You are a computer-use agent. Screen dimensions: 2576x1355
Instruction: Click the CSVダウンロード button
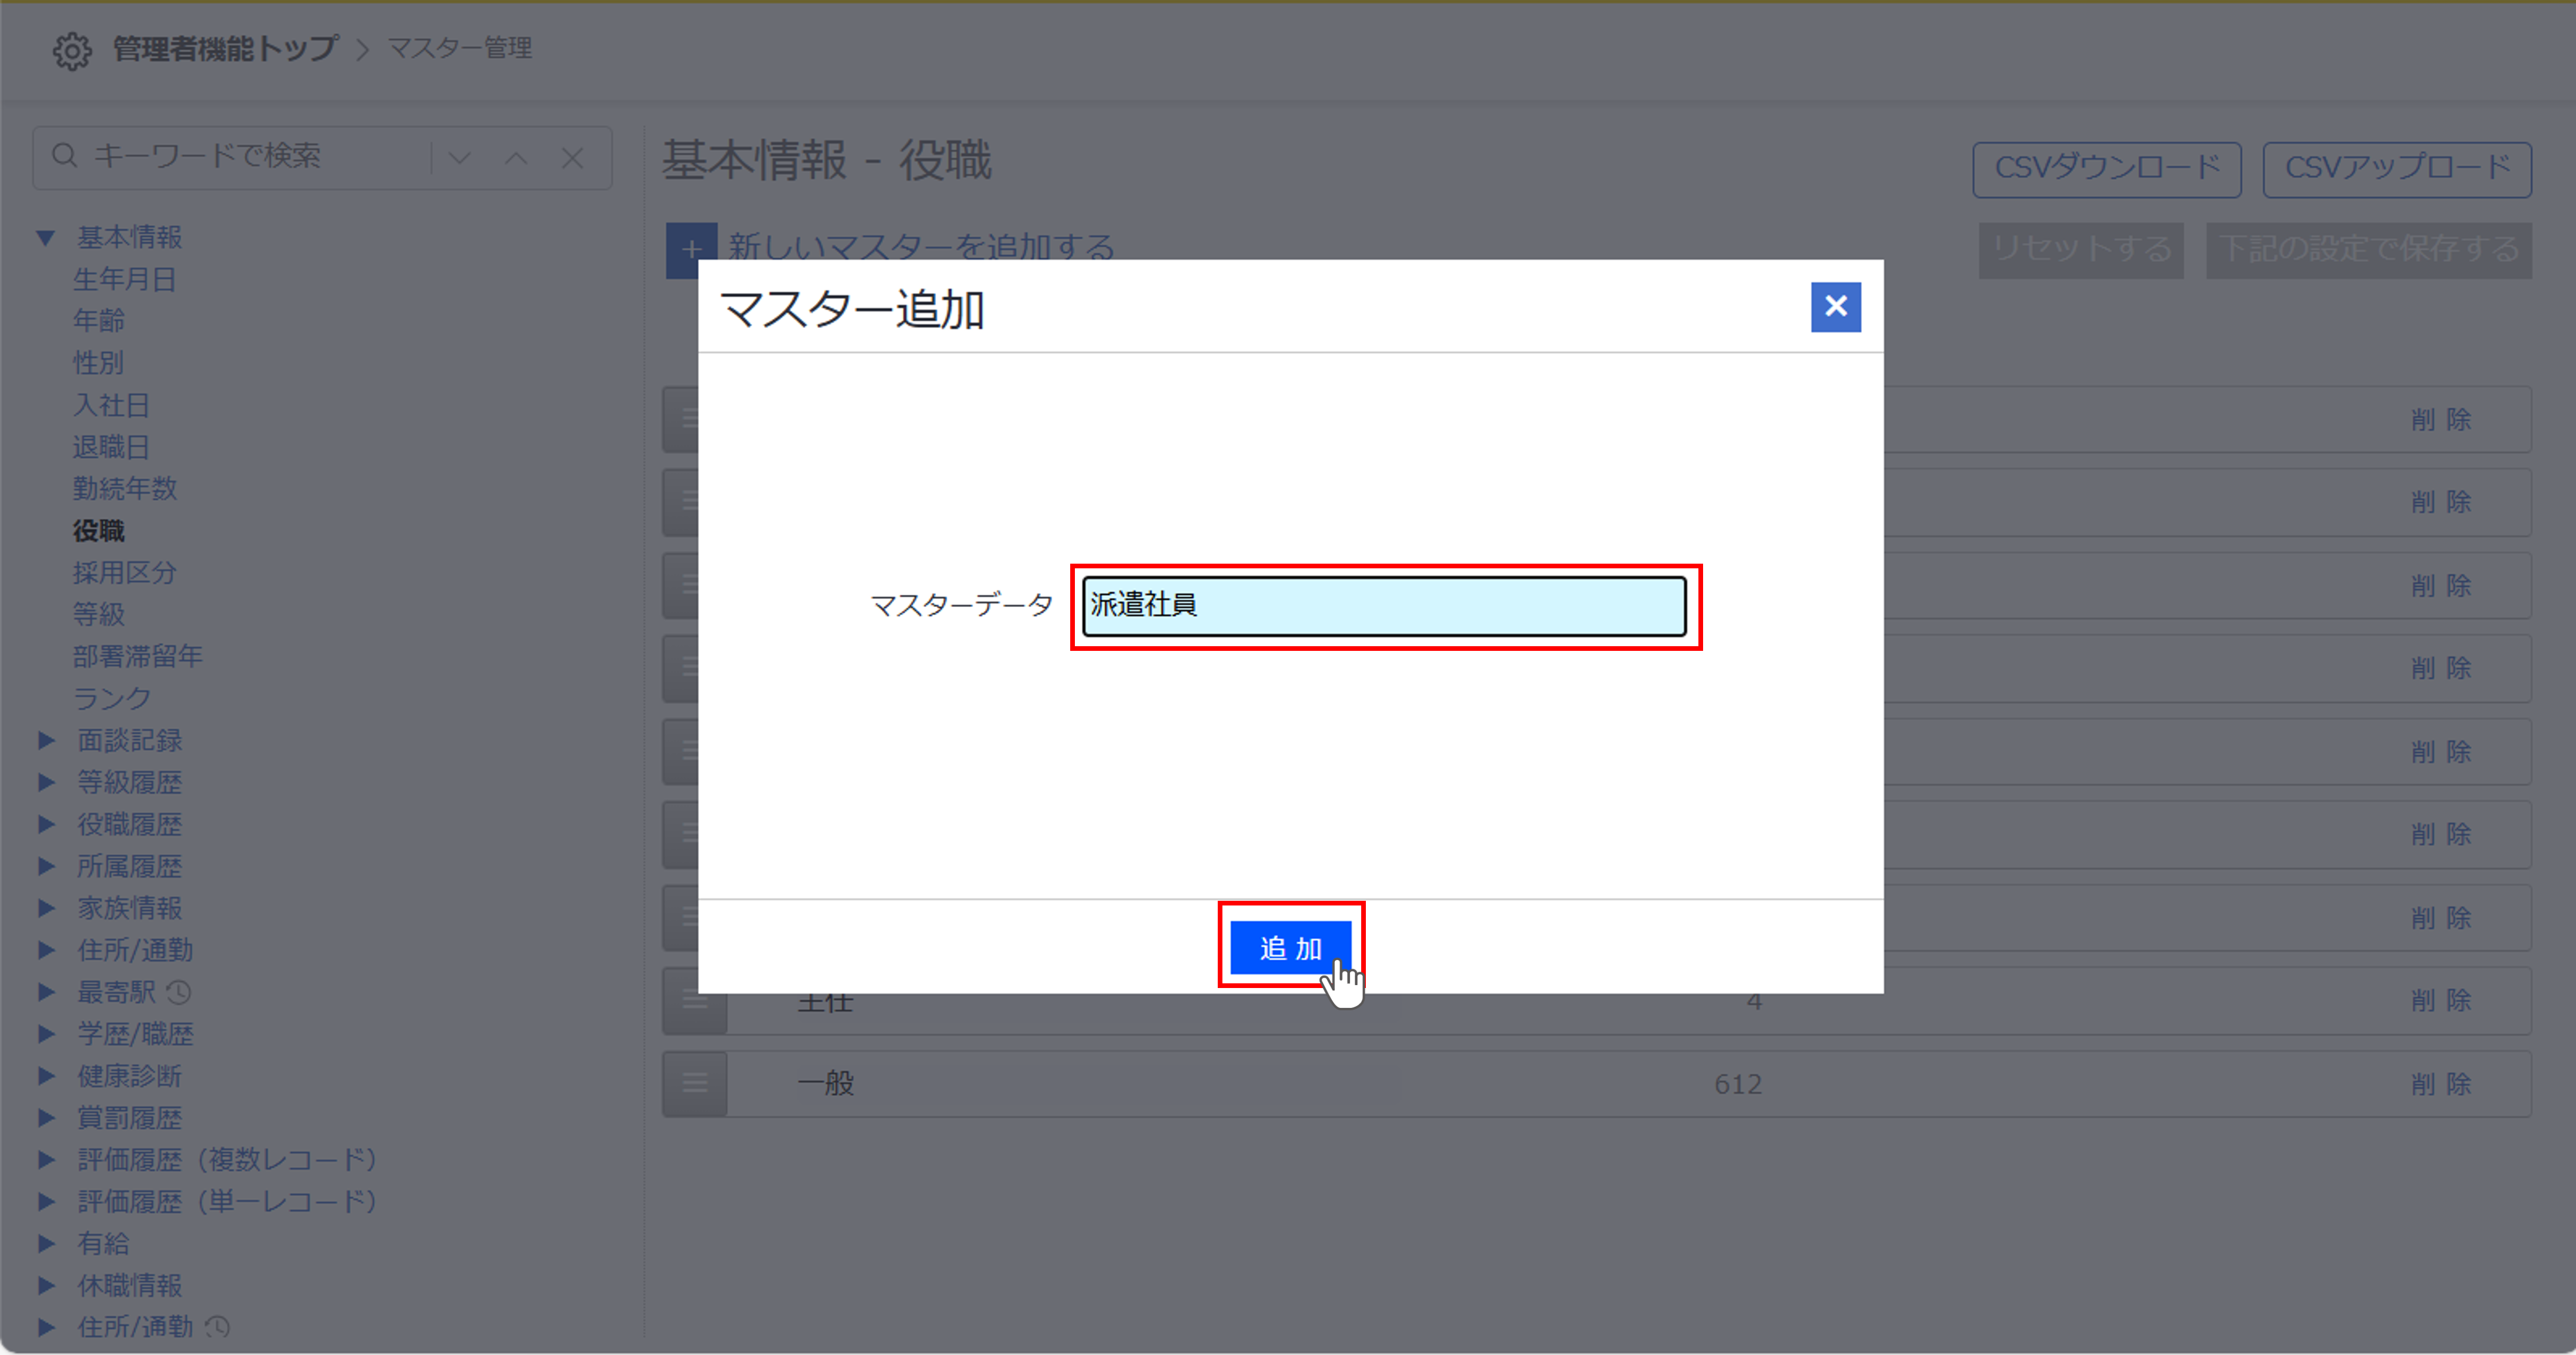point(2106,169)
